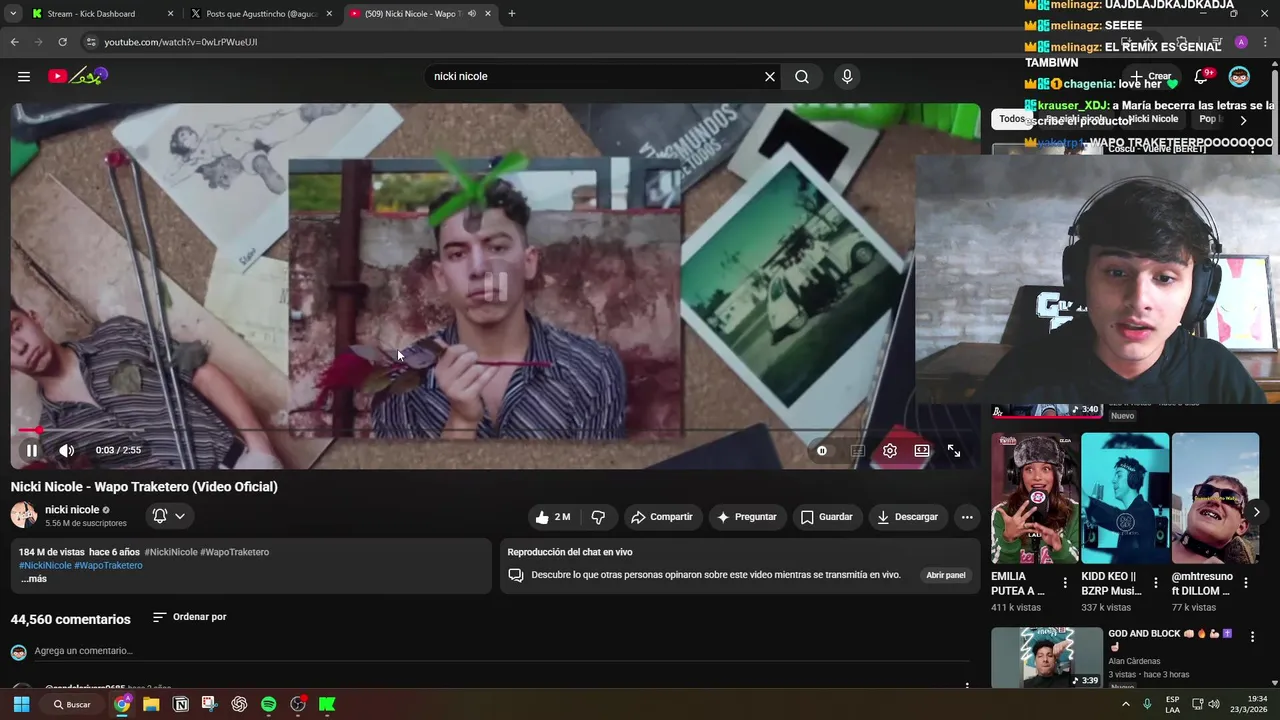Clear the 'nicki nicole' search text

point(770,76)
